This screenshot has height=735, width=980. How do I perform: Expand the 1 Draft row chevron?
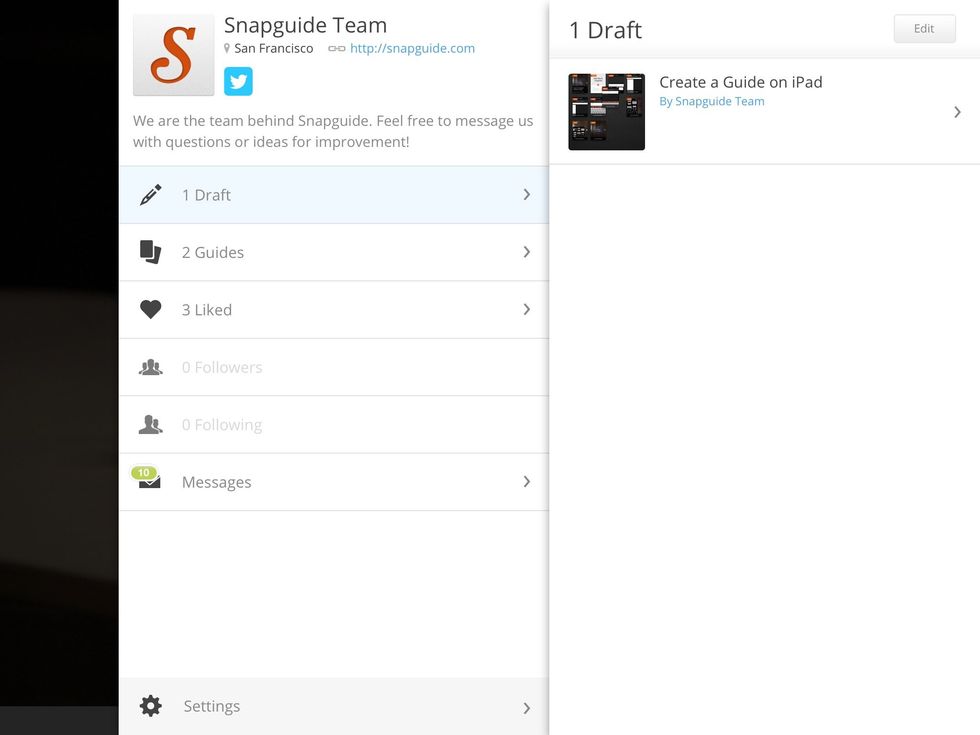[527, 194]
